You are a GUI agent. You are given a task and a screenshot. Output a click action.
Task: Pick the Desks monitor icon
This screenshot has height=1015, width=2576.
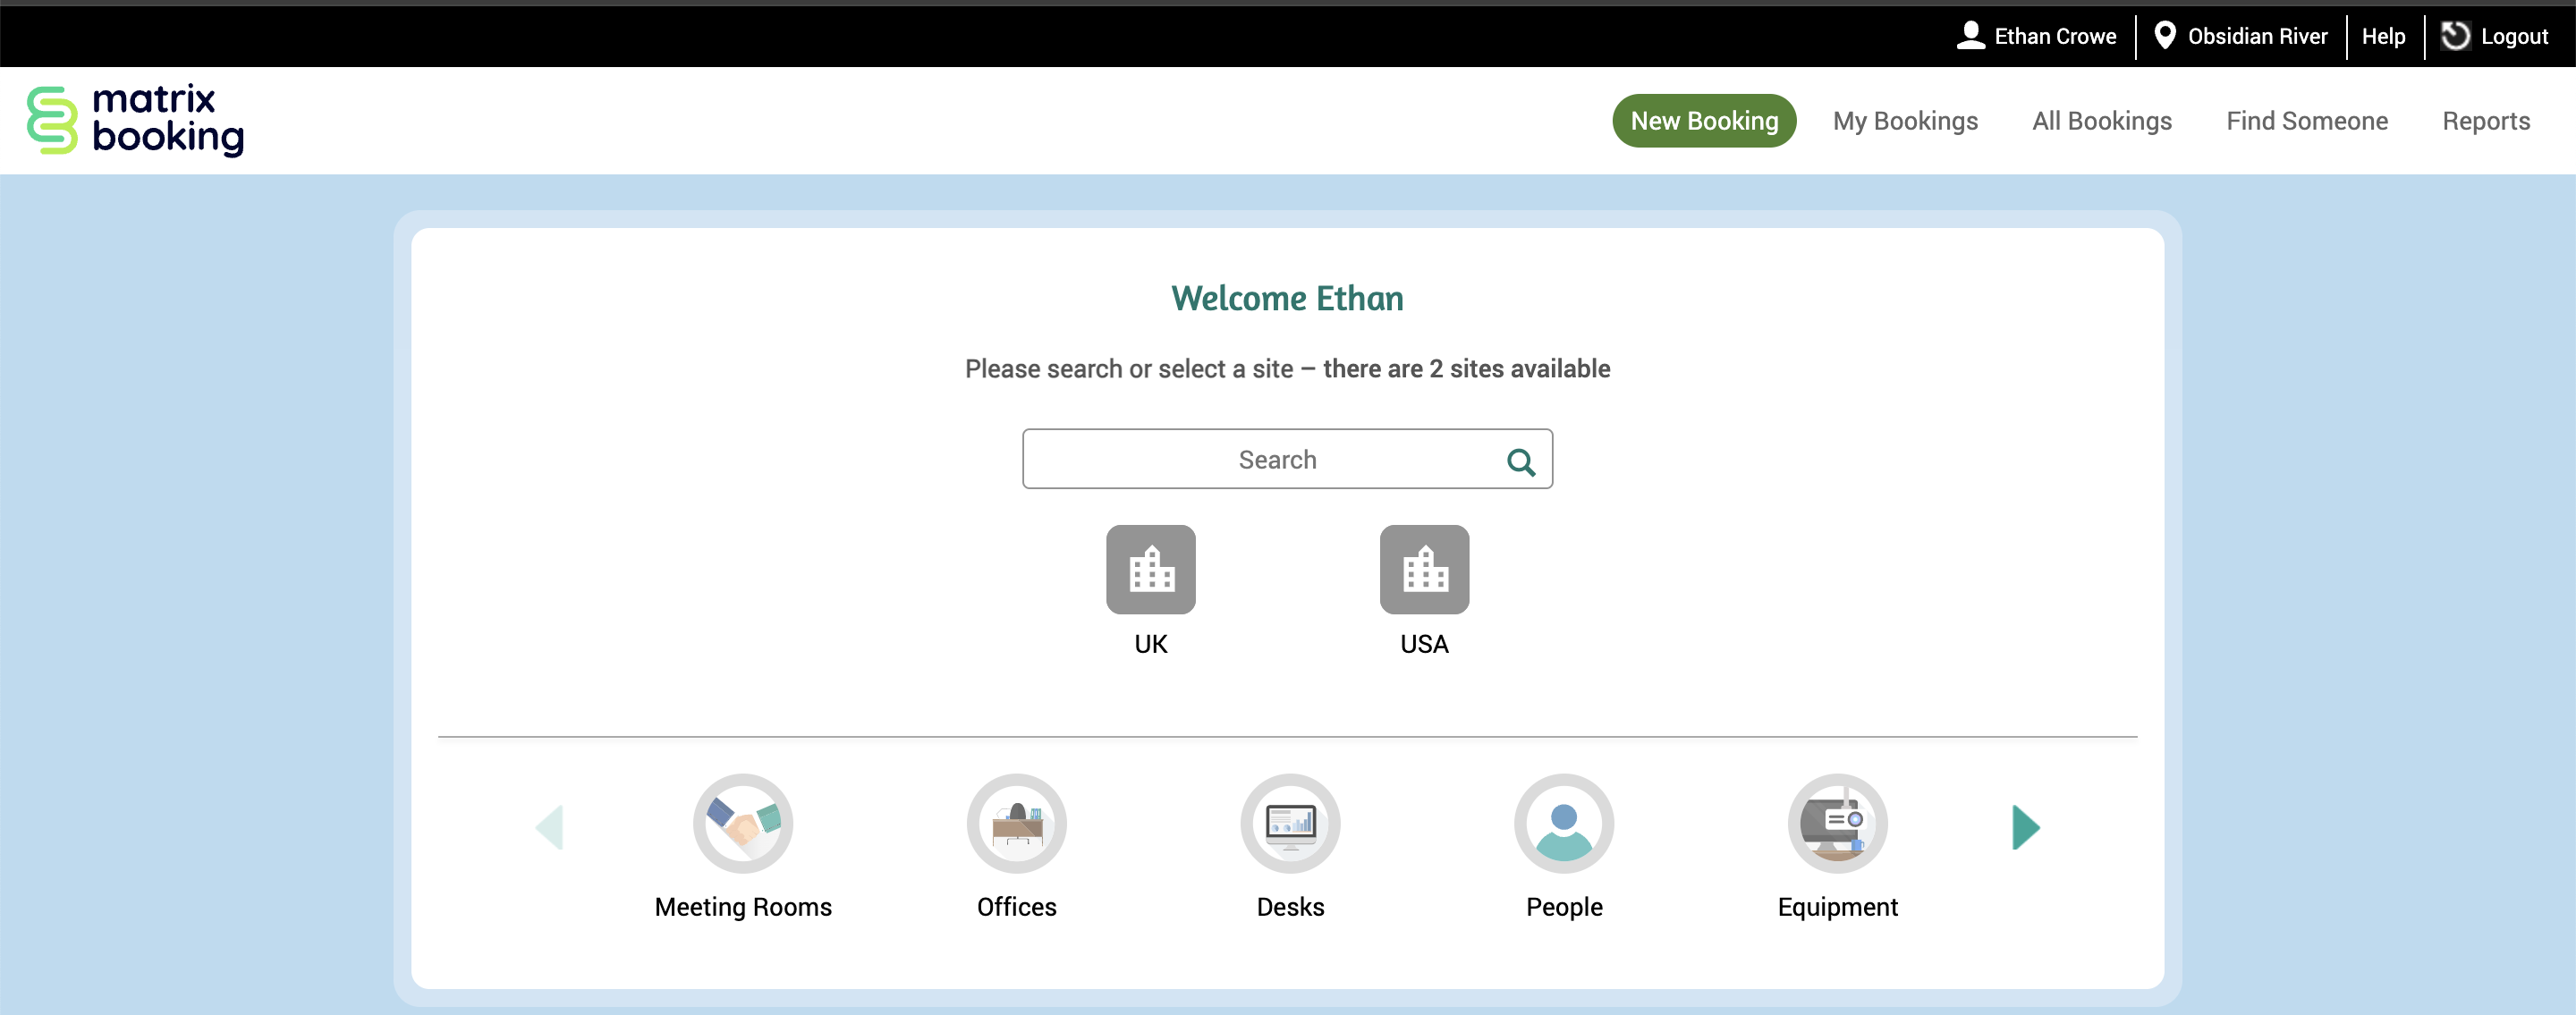click(1290, 823)
